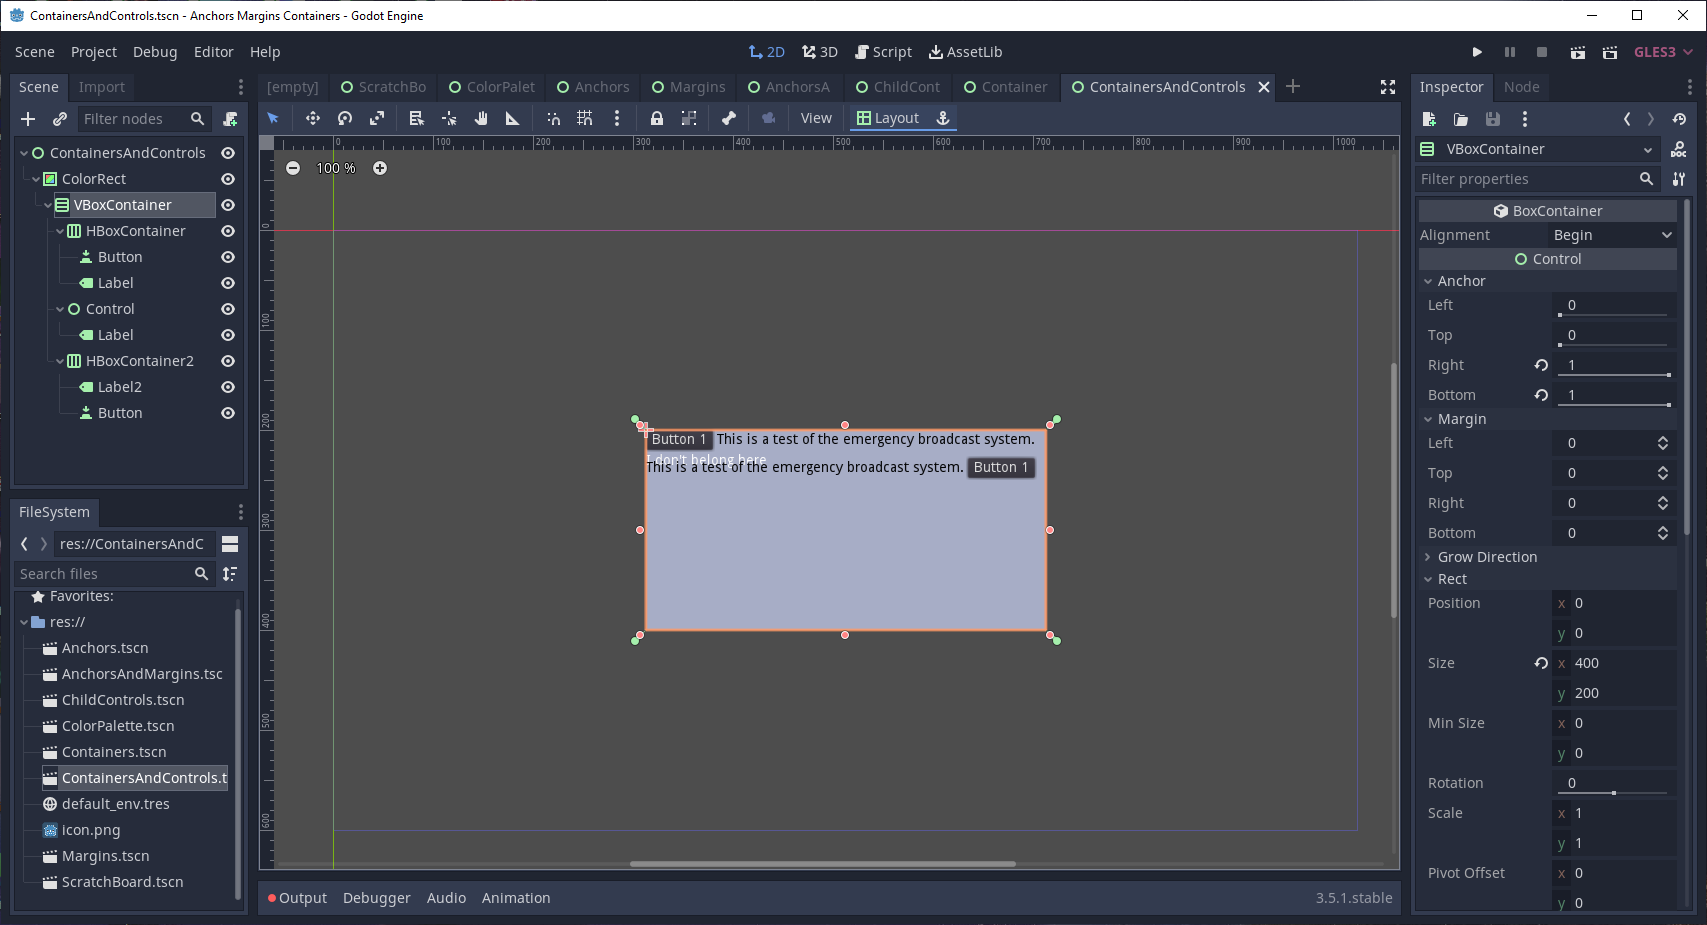This screenshot has width=1707, height=925.
Task: Activate the Rotate tool
Action: [x=345, y=118]
